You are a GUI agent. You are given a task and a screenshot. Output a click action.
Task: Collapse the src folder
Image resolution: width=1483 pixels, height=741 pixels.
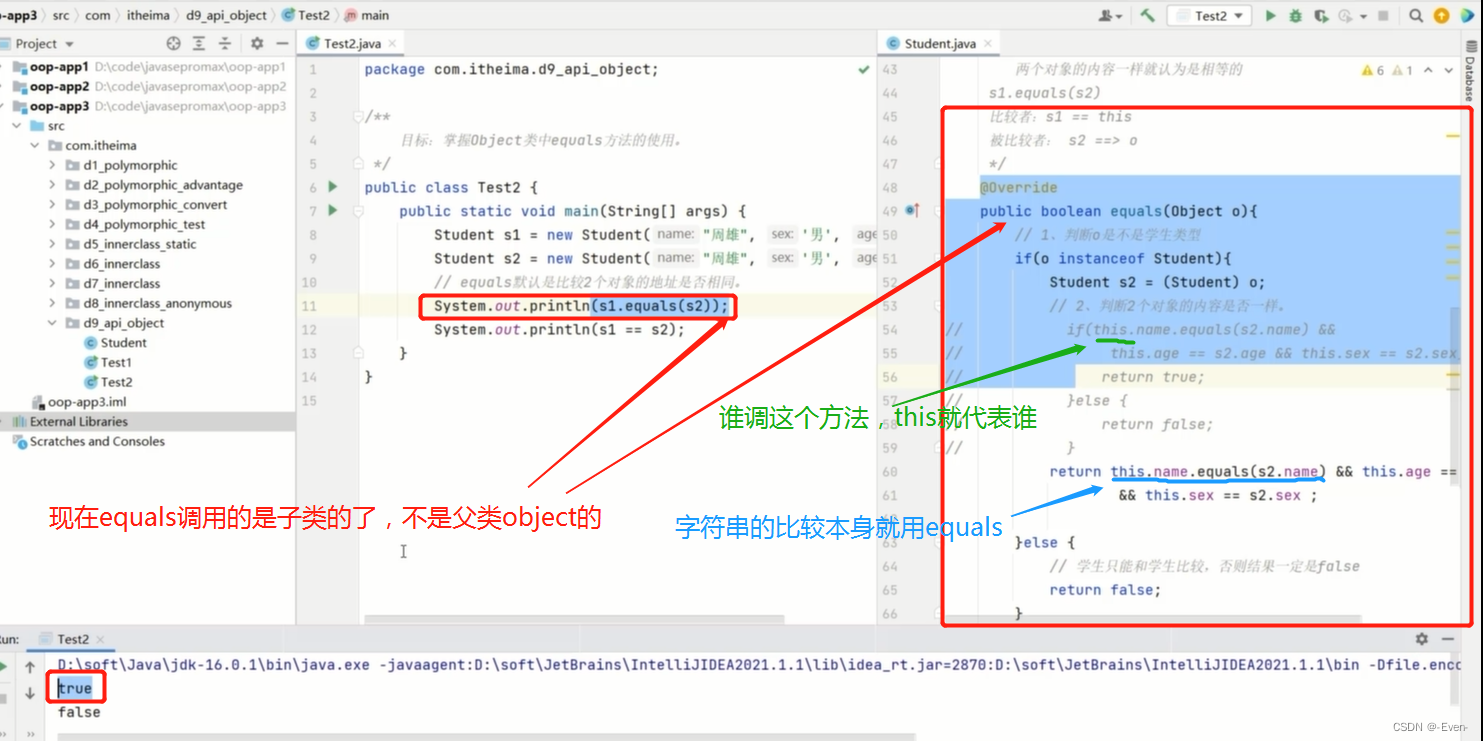17,126
